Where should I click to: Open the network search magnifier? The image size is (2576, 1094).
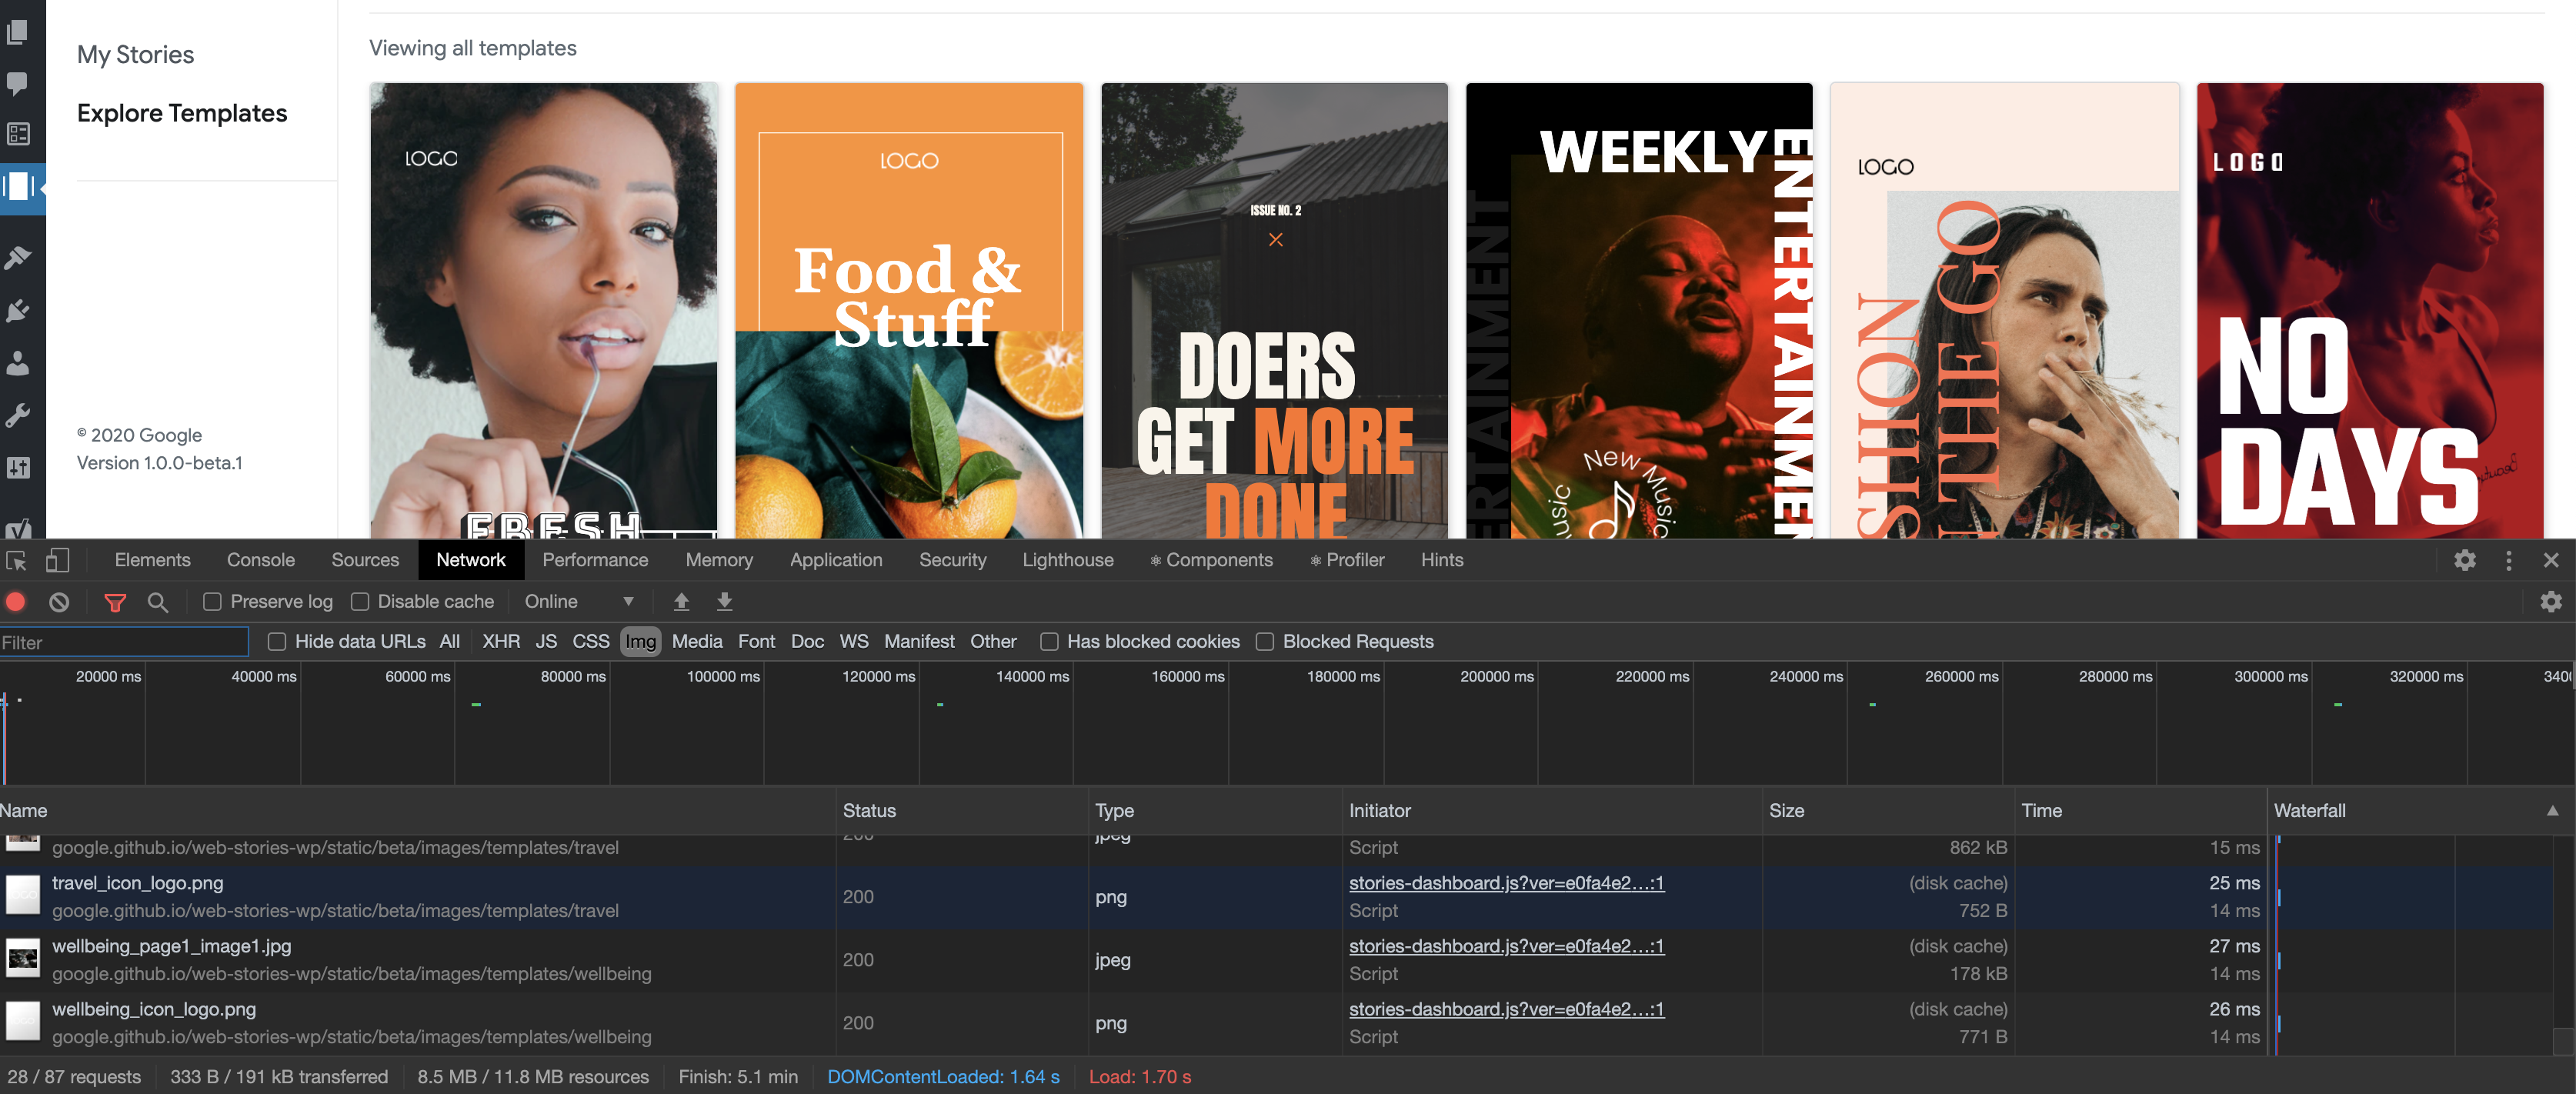[x=157, y=602]
